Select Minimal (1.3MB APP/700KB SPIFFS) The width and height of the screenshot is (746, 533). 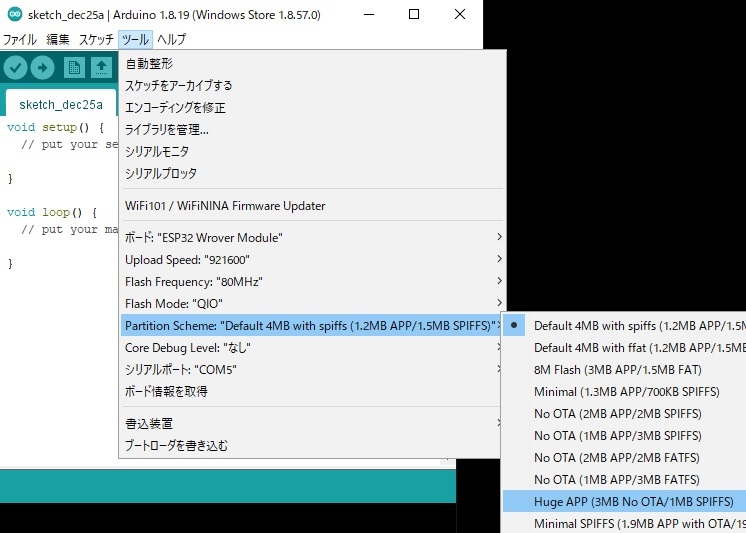[x=624, y=392]
